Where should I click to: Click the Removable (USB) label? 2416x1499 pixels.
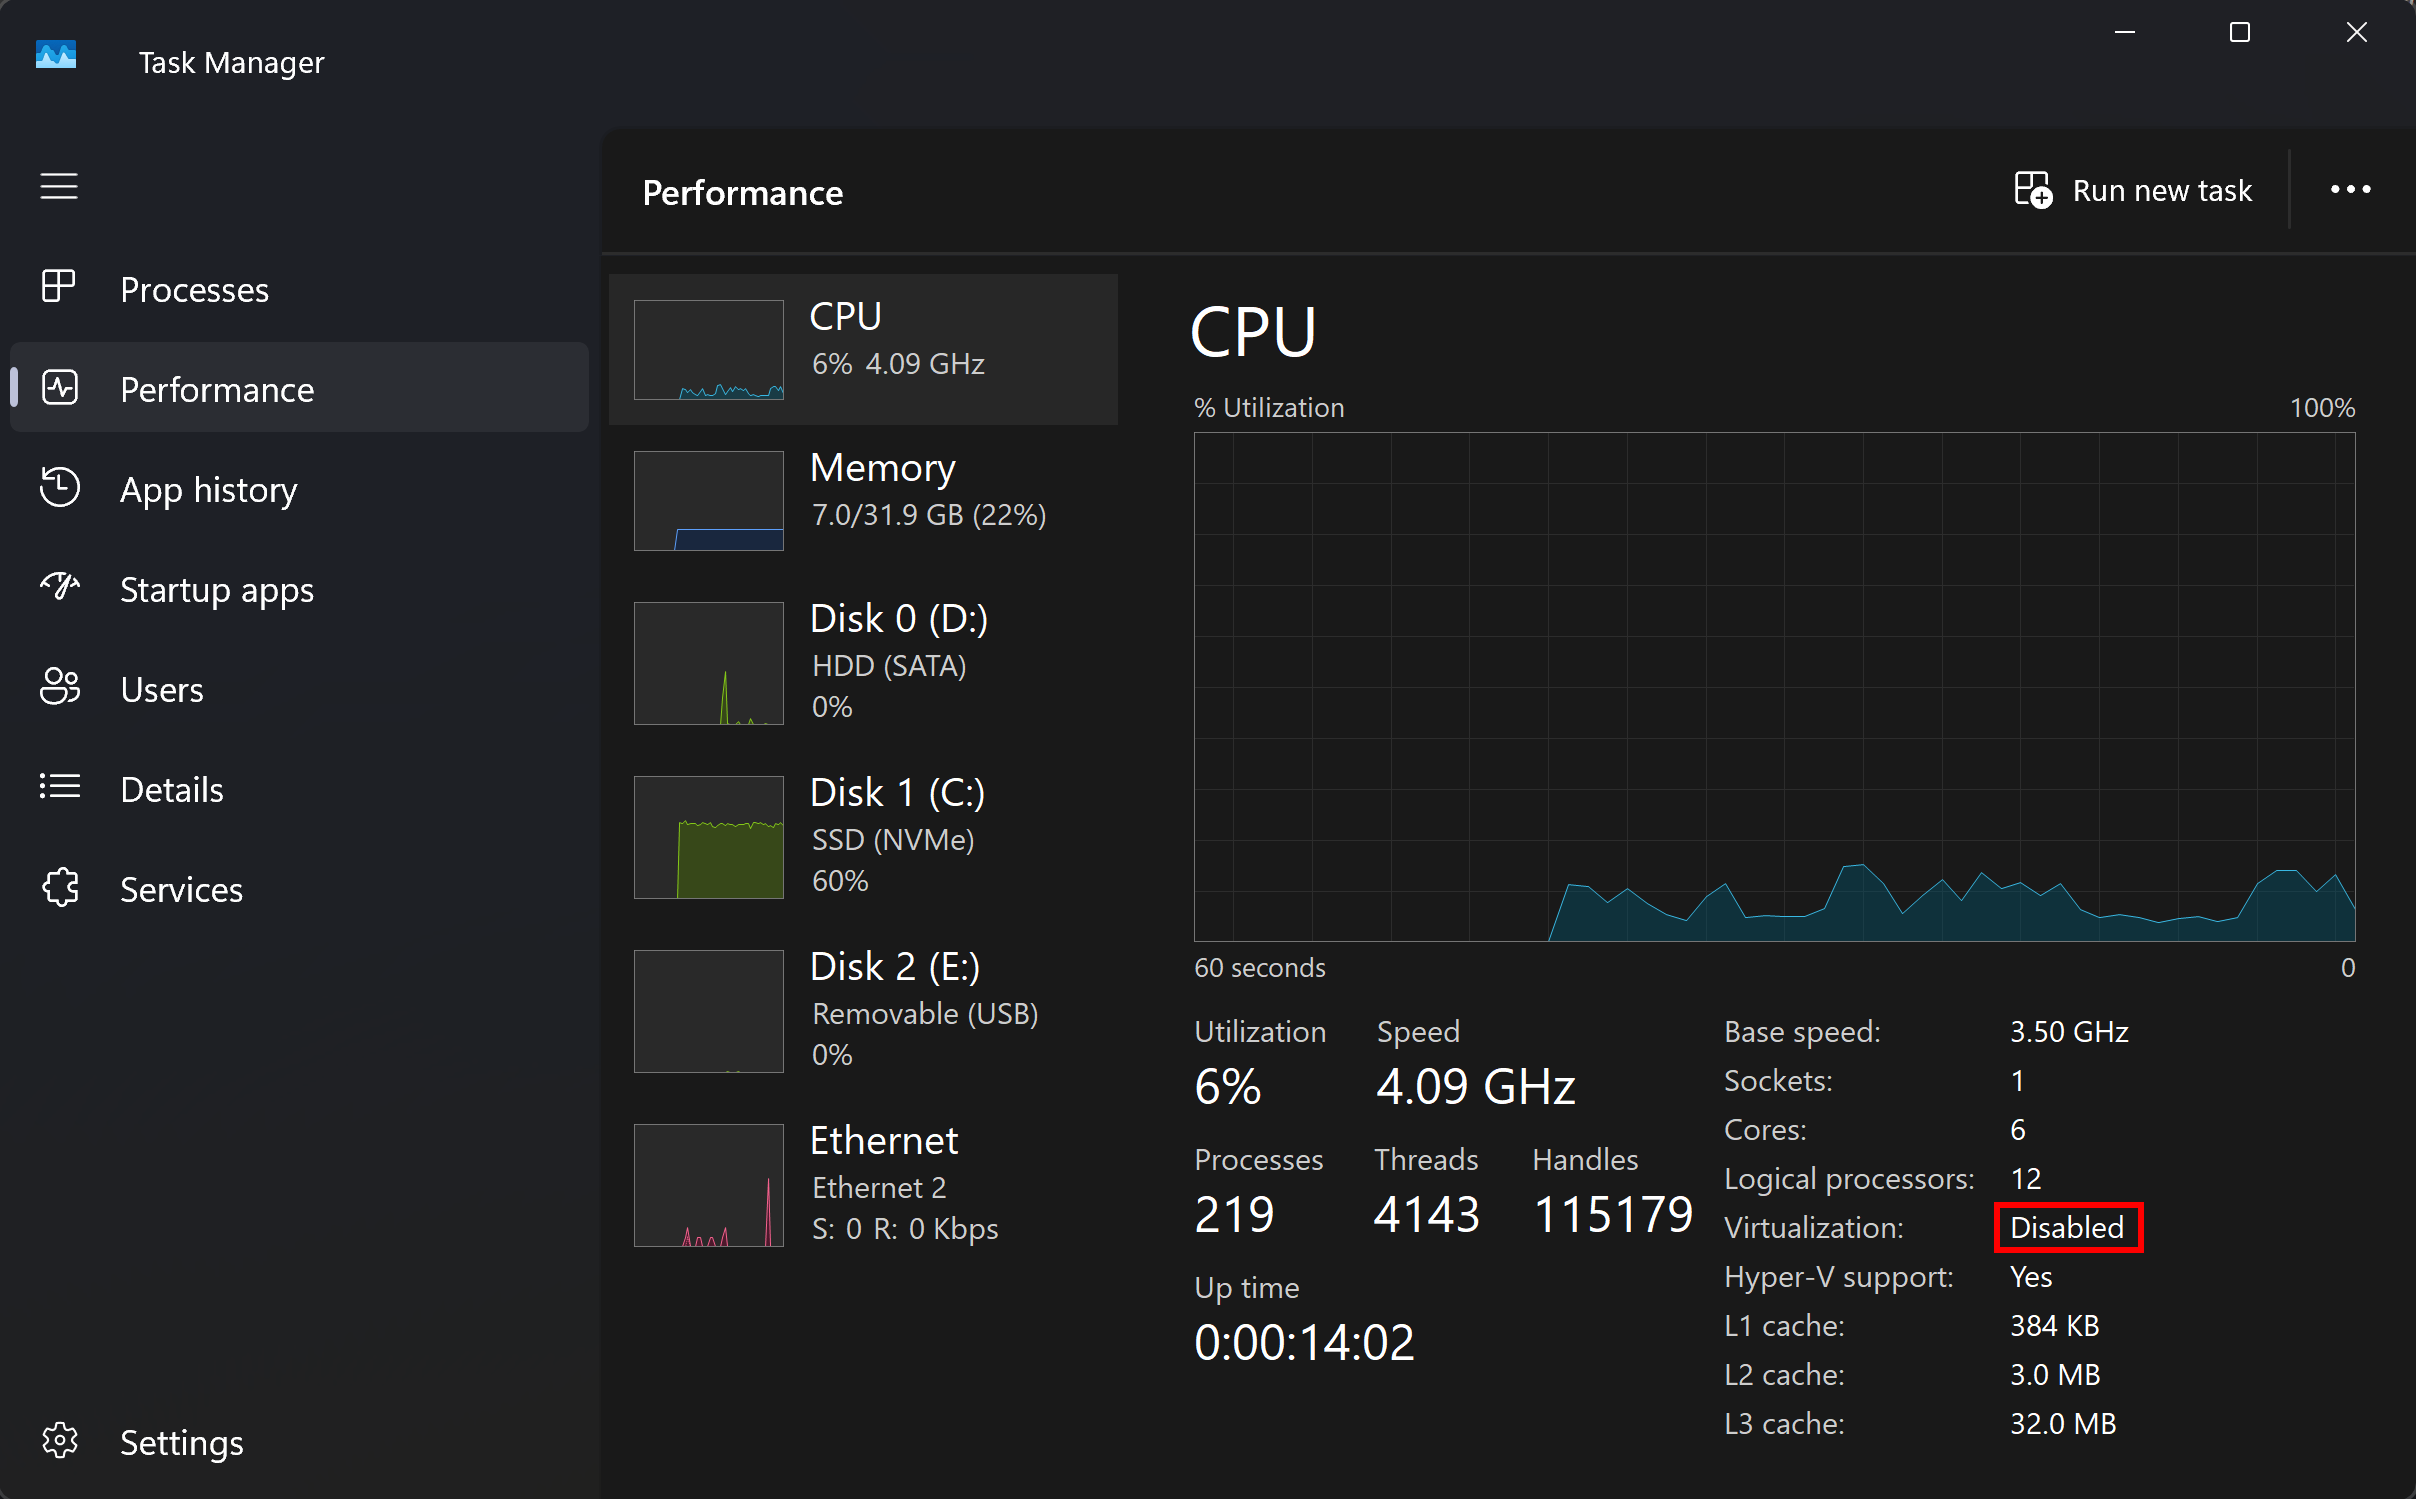[x=925, y=1014]
